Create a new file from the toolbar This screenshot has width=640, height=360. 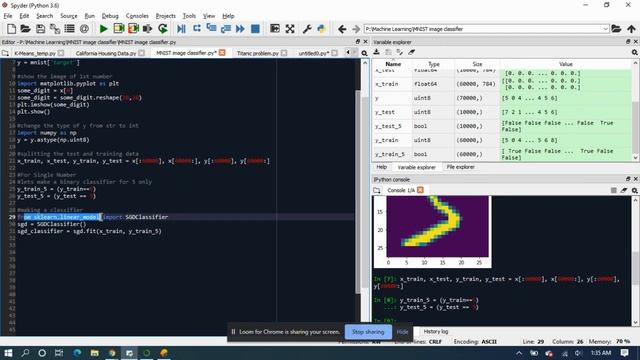pyautogui.click(x=11, y=29)
